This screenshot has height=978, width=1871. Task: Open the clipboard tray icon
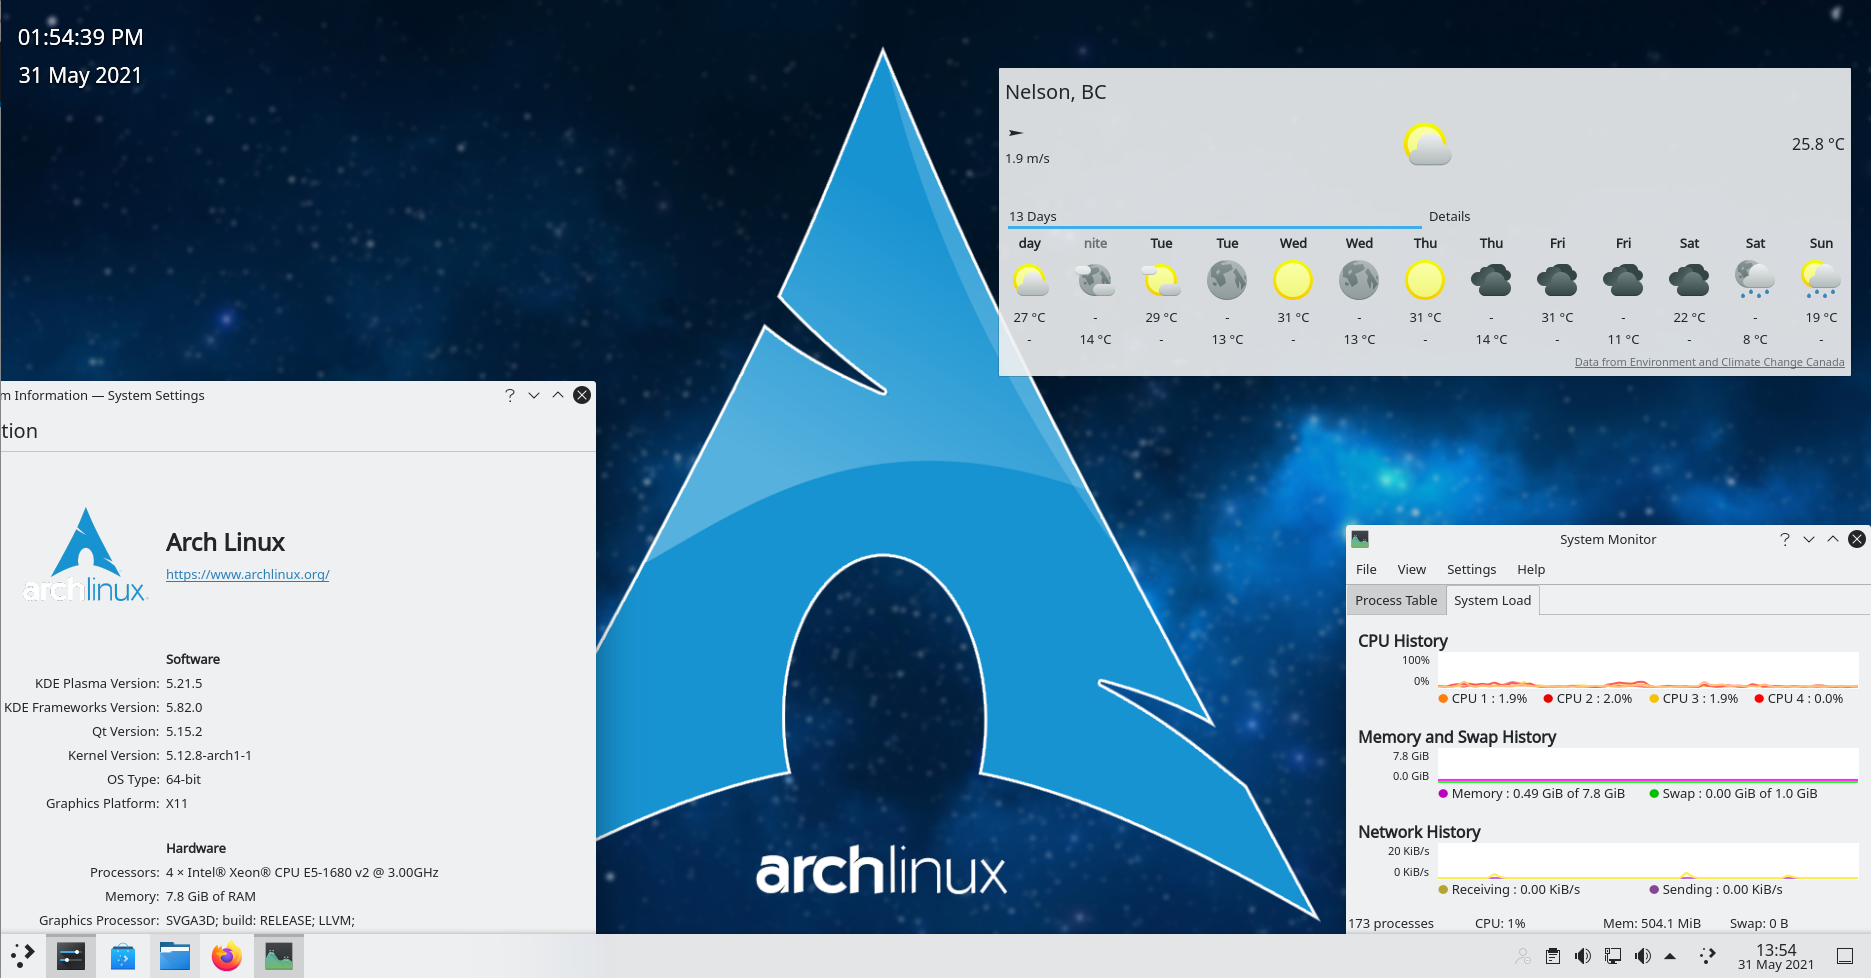point(1553,957)
